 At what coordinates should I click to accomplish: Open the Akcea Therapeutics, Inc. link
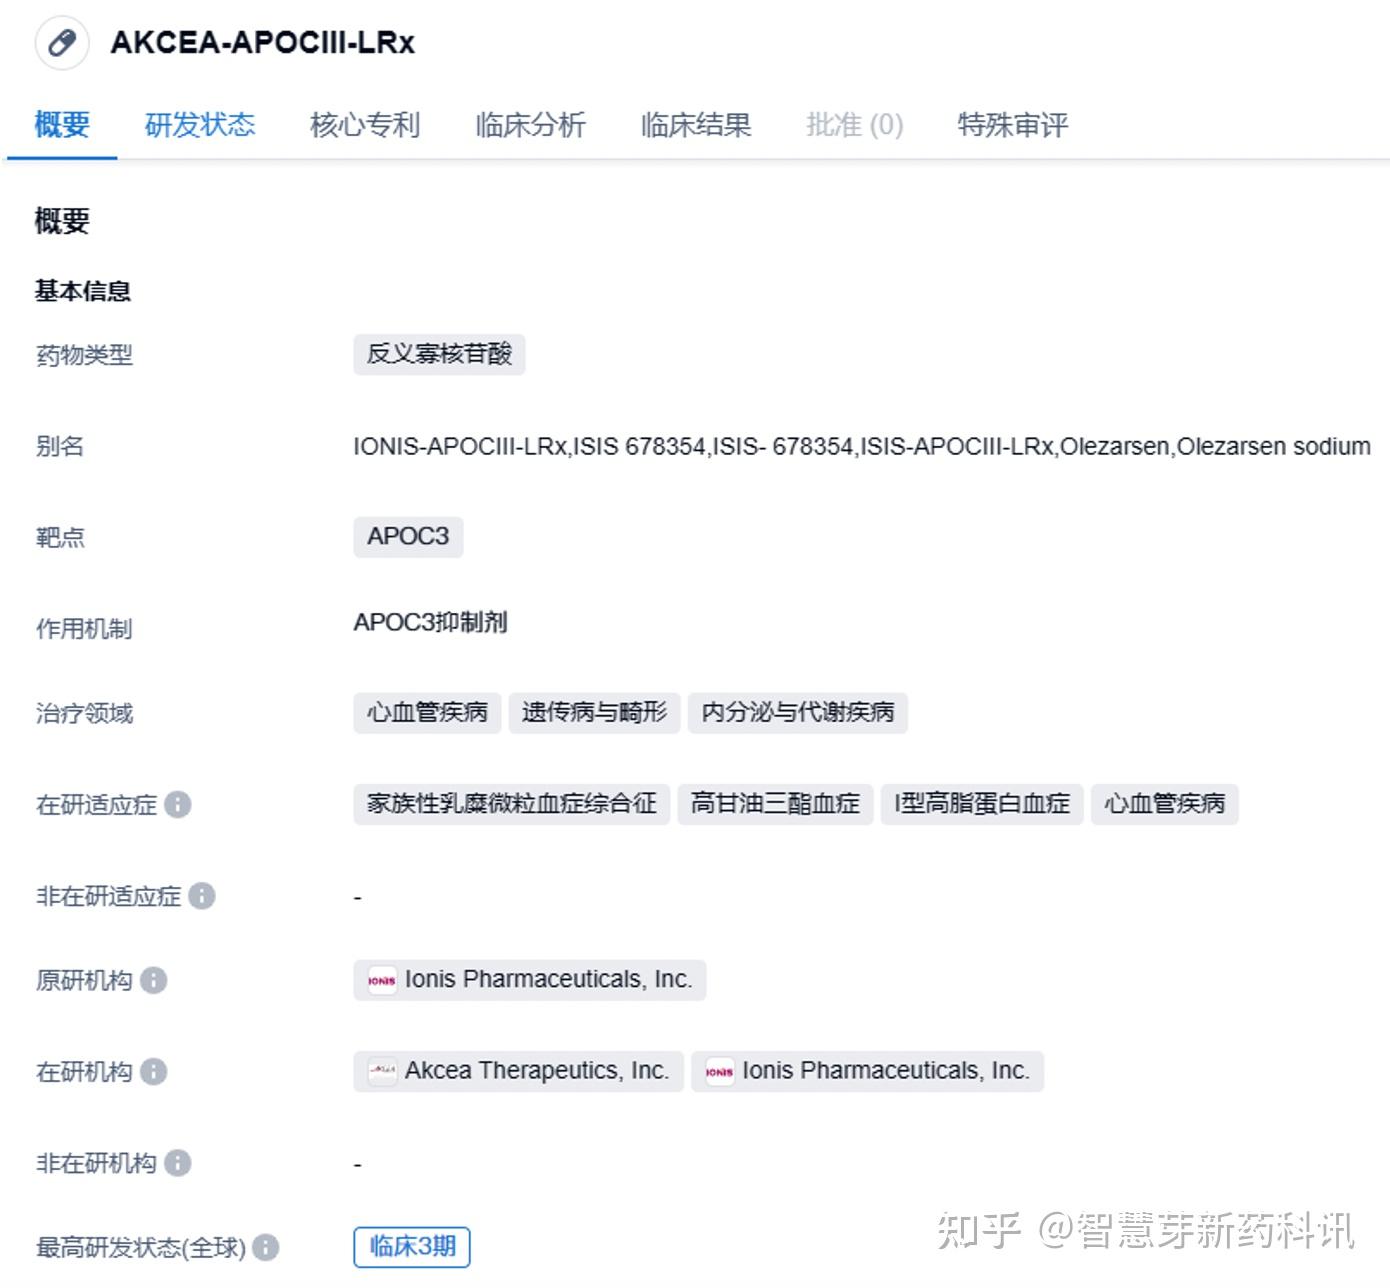(x=536, y=1071)
